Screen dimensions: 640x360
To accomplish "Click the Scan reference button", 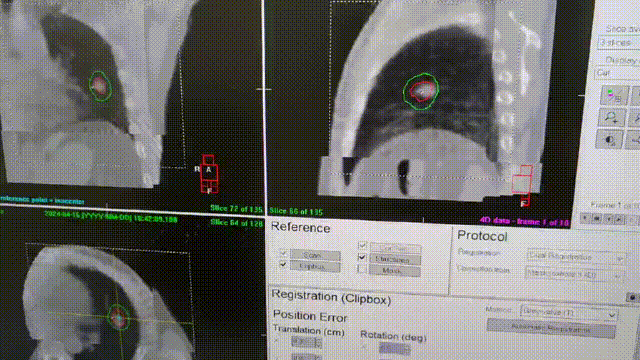I will [x=315, y=255].
